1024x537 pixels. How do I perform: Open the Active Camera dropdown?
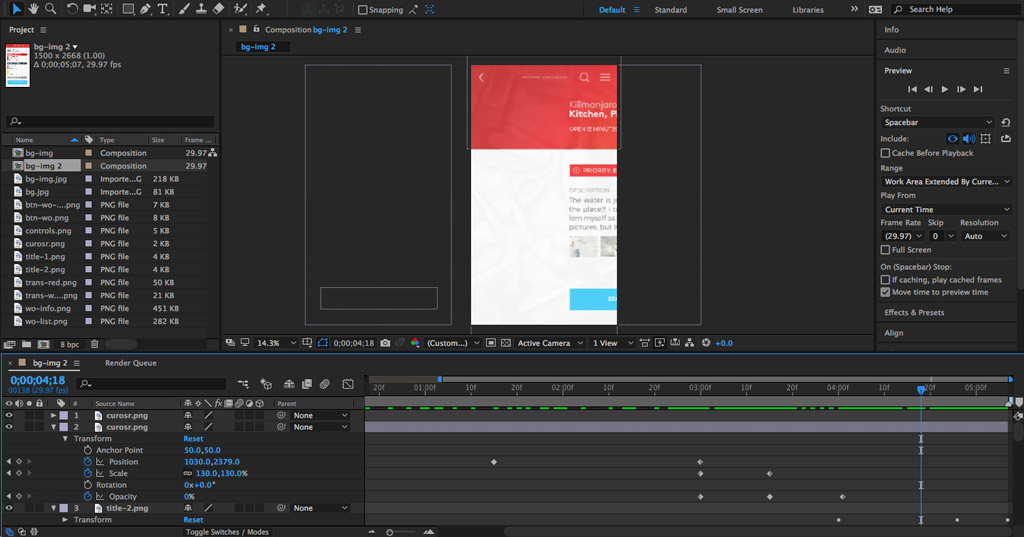point(550,343)
